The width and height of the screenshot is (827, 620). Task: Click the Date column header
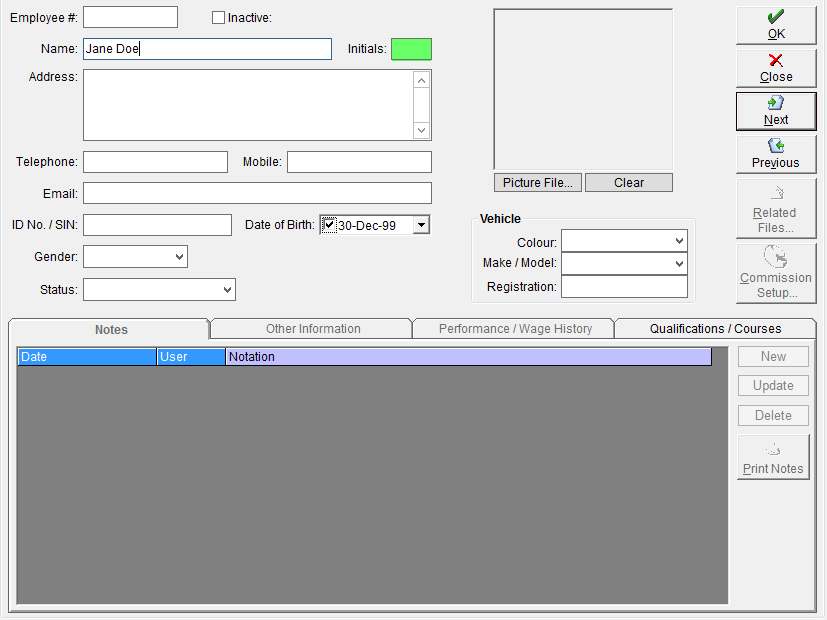[87, 356]
